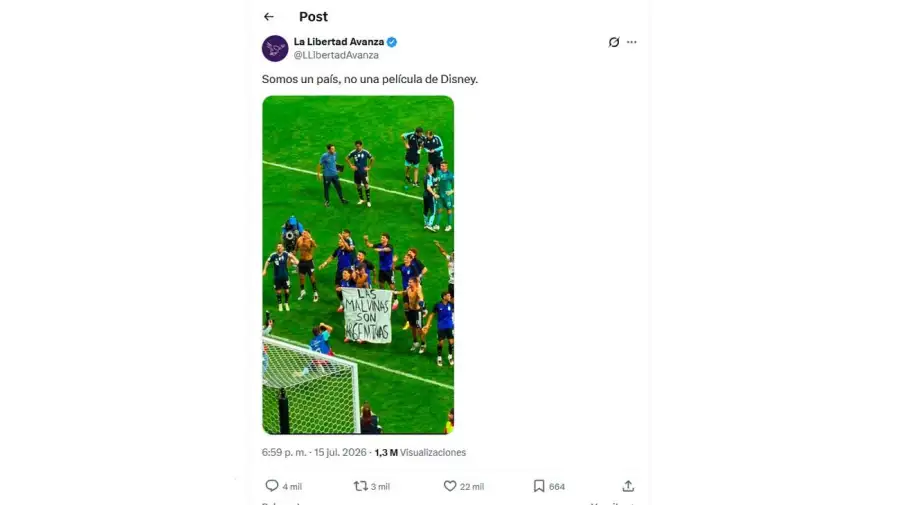Click the blue verified badge

click(392, 42)
